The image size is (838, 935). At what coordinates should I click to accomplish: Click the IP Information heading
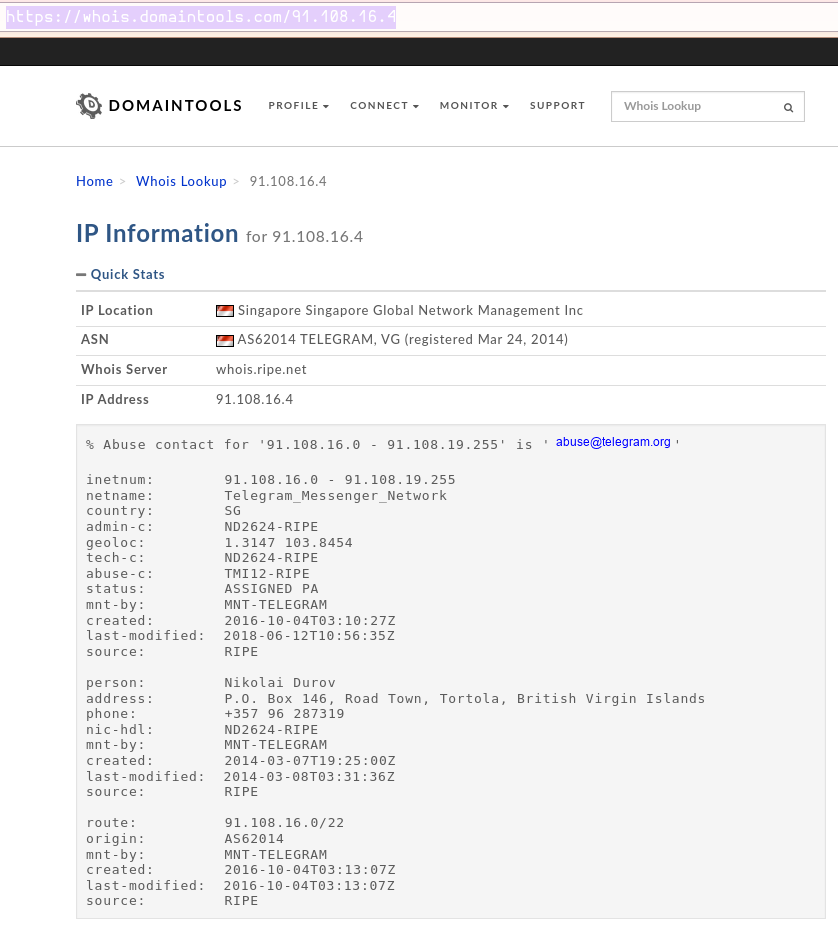157,233
